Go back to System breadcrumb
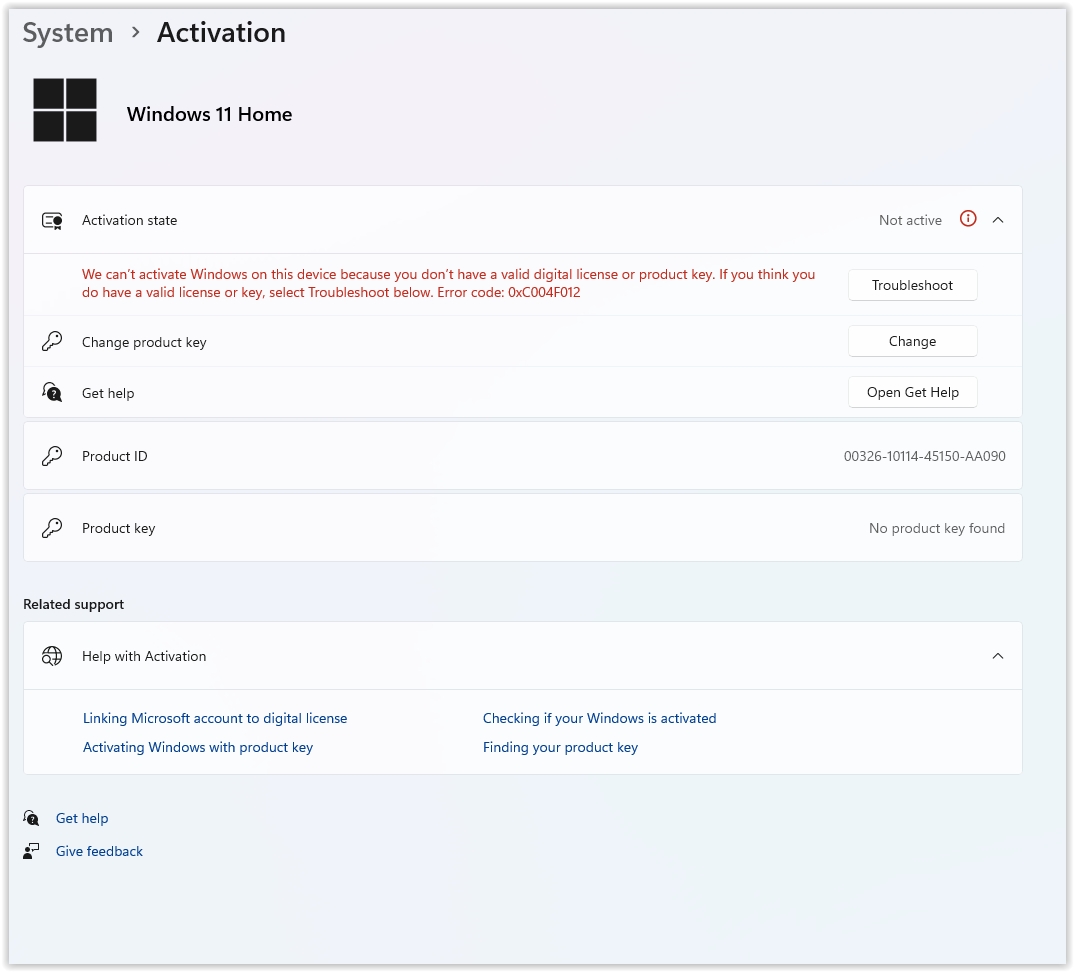The image size is (1074, 972). pyautogui.click(x=68, y=33)
